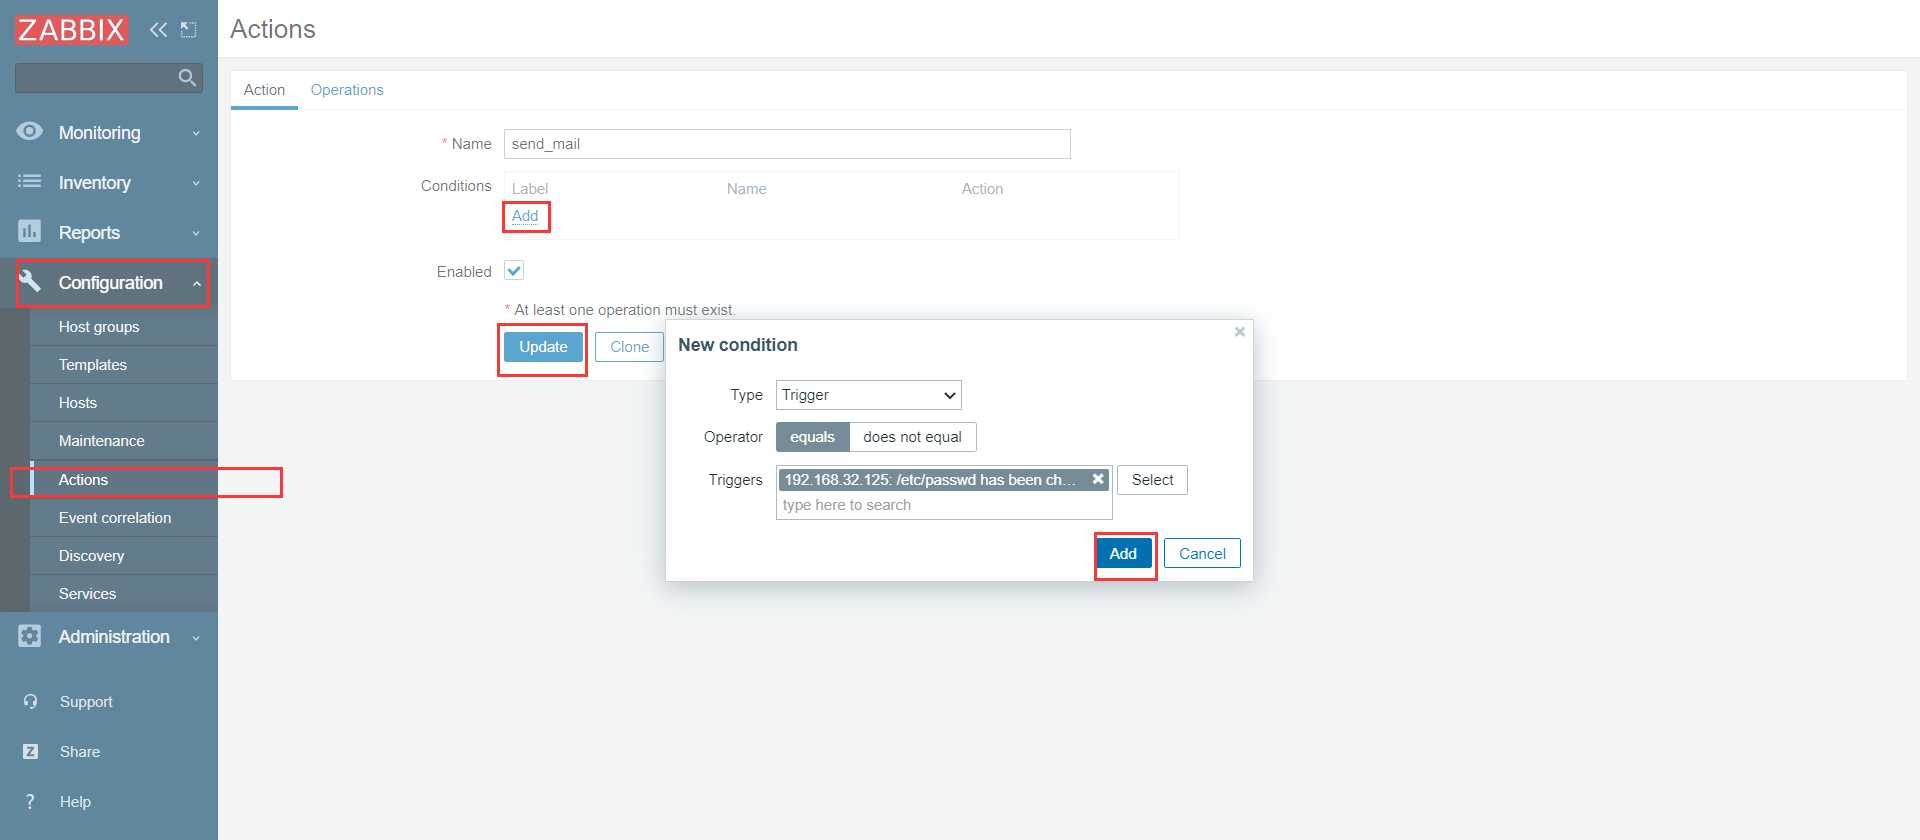Viewport: 1920px width, 840px height.
Task: Click Add link under Conditions
Action: click(x=525, y=216)
